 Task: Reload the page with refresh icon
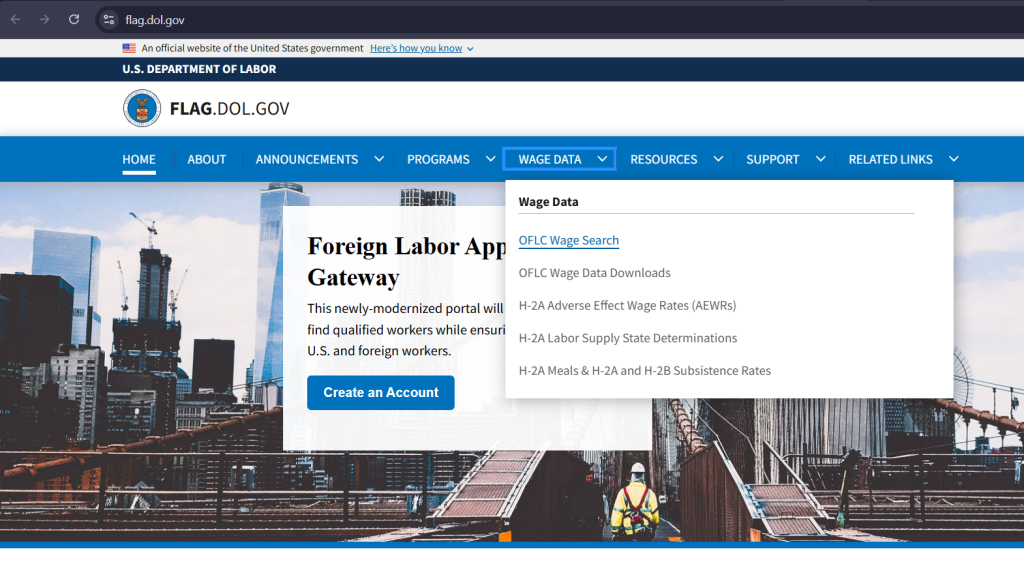[x=74, y=19]
